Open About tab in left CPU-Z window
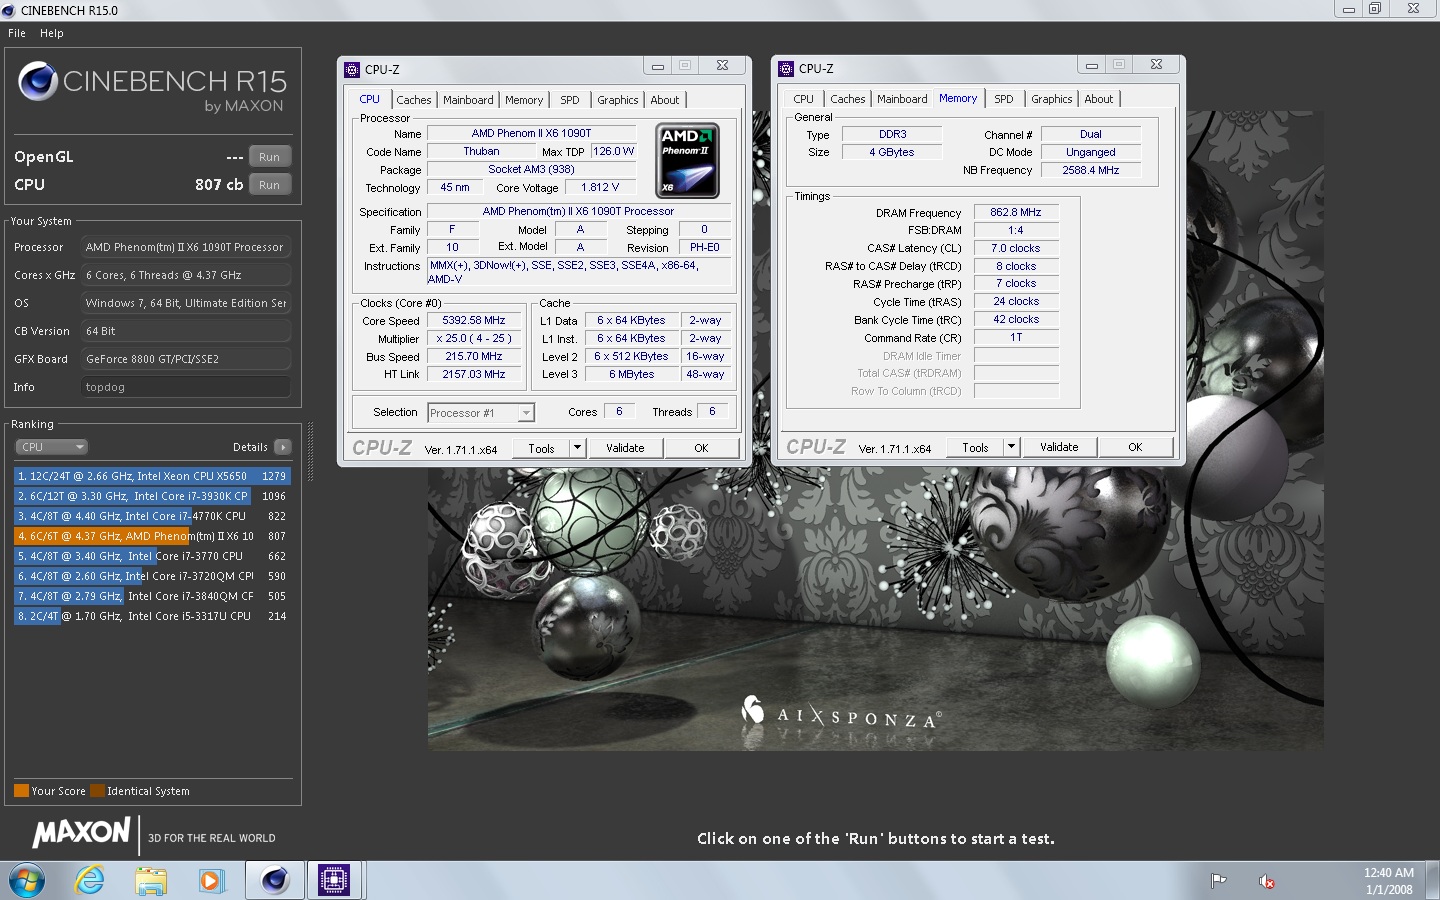 click(665, 100)
